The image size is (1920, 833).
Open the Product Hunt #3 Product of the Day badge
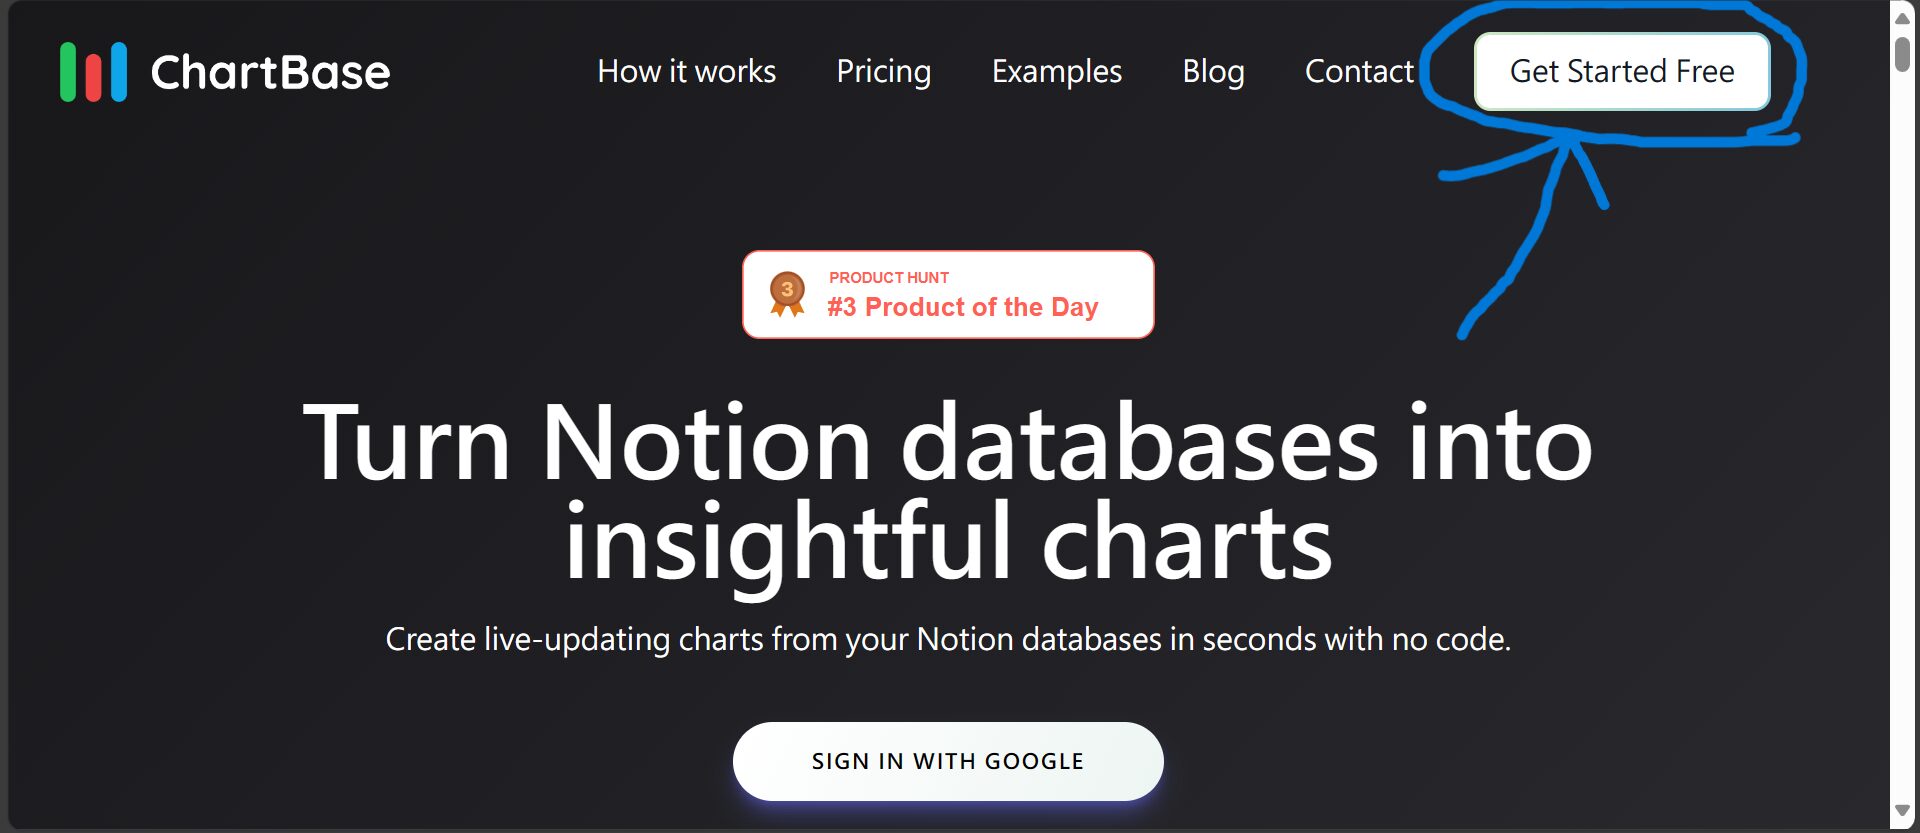pos(947,293)
